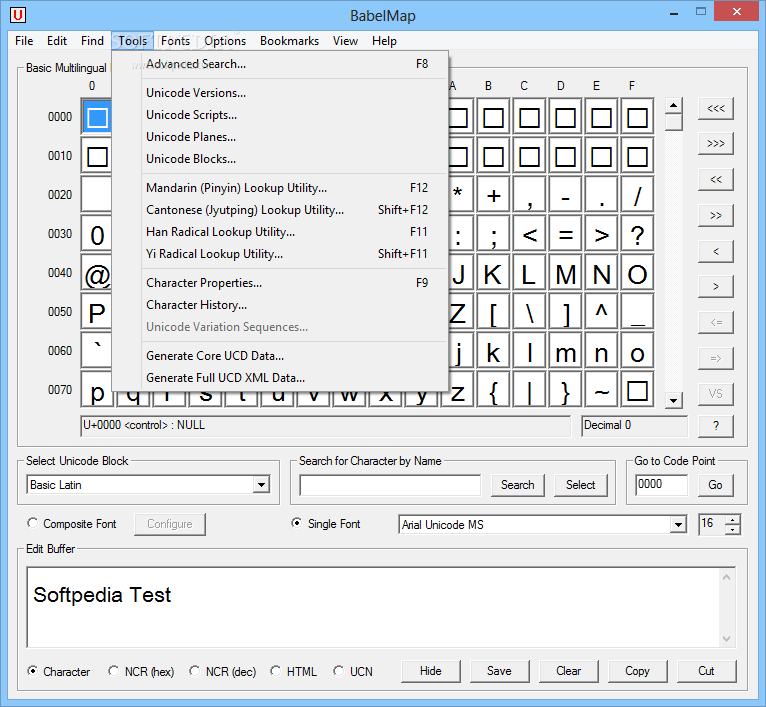Click the BabelMap app icon in title bar

18,15
